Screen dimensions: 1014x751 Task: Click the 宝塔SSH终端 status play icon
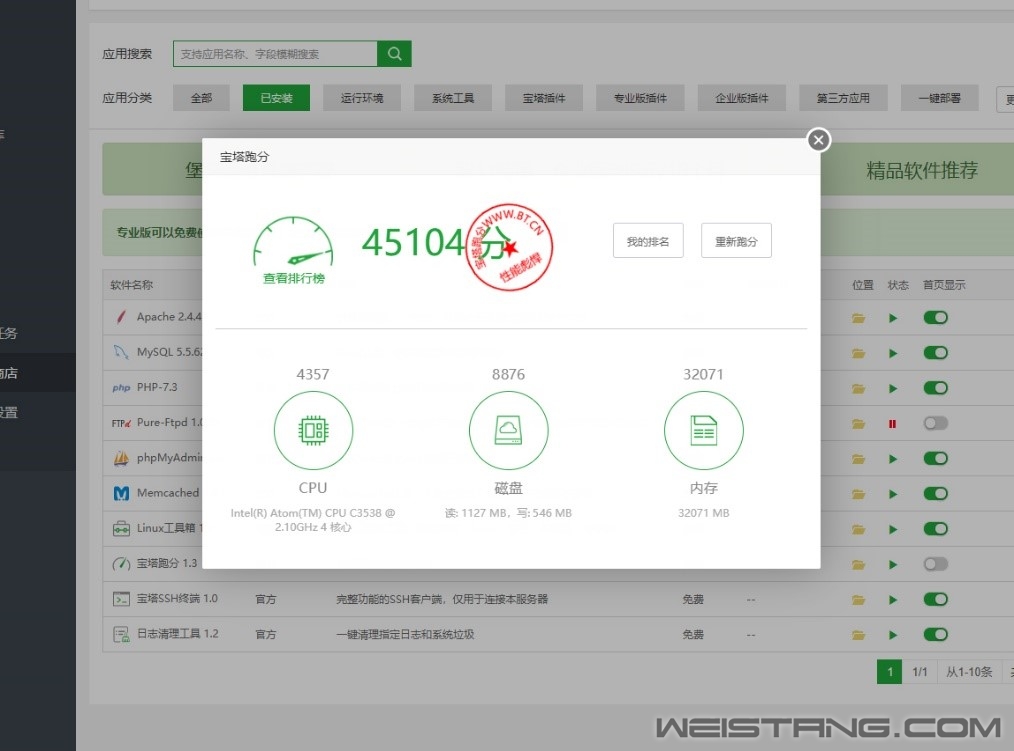[893, 600]
